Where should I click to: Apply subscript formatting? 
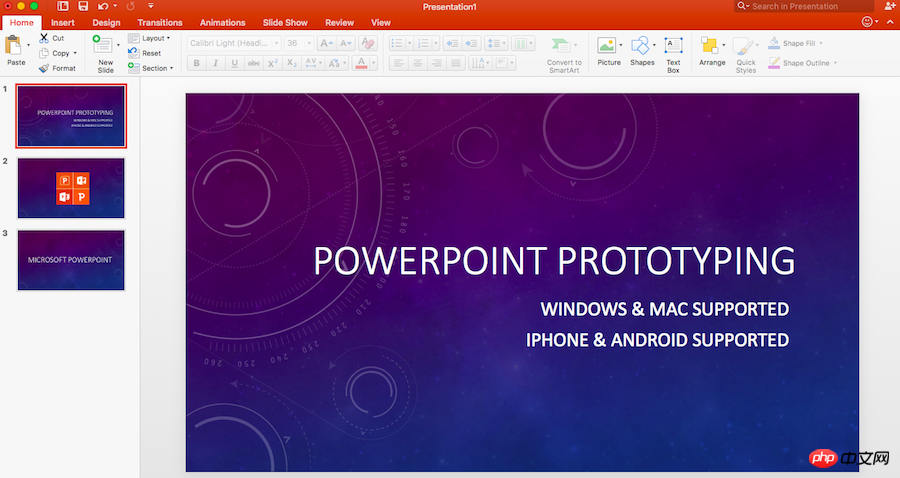pyautogui.click(x=292, y=63)
